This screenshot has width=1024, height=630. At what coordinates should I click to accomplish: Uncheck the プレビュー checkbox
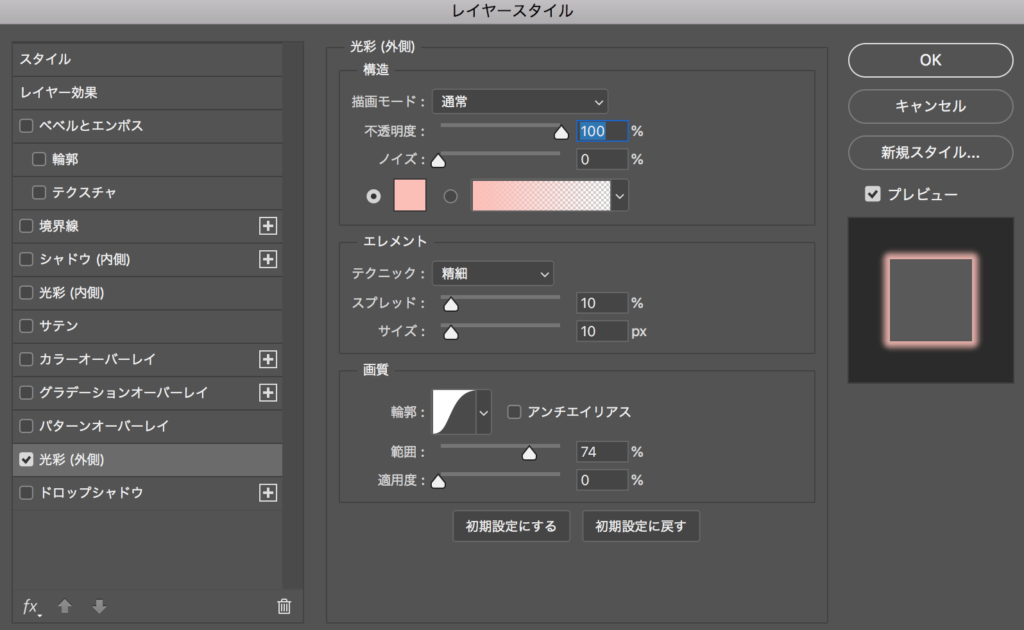pos(874,194)
